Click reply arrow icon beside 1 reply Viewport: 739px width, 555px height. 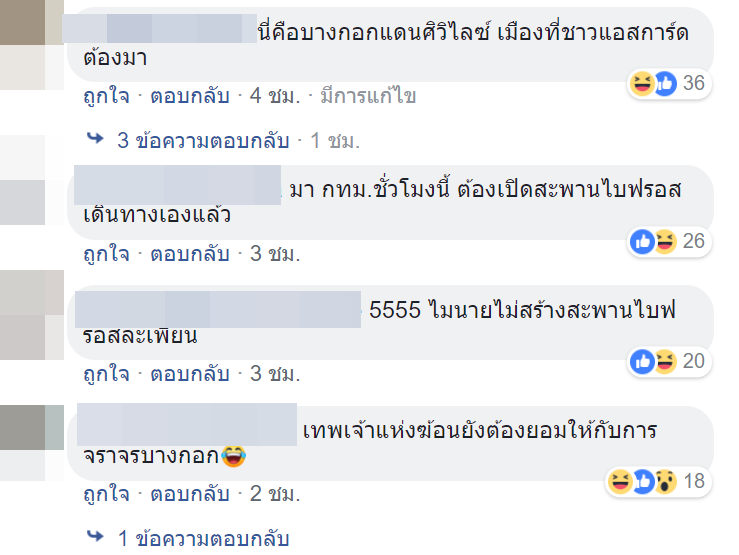(95, 536)
